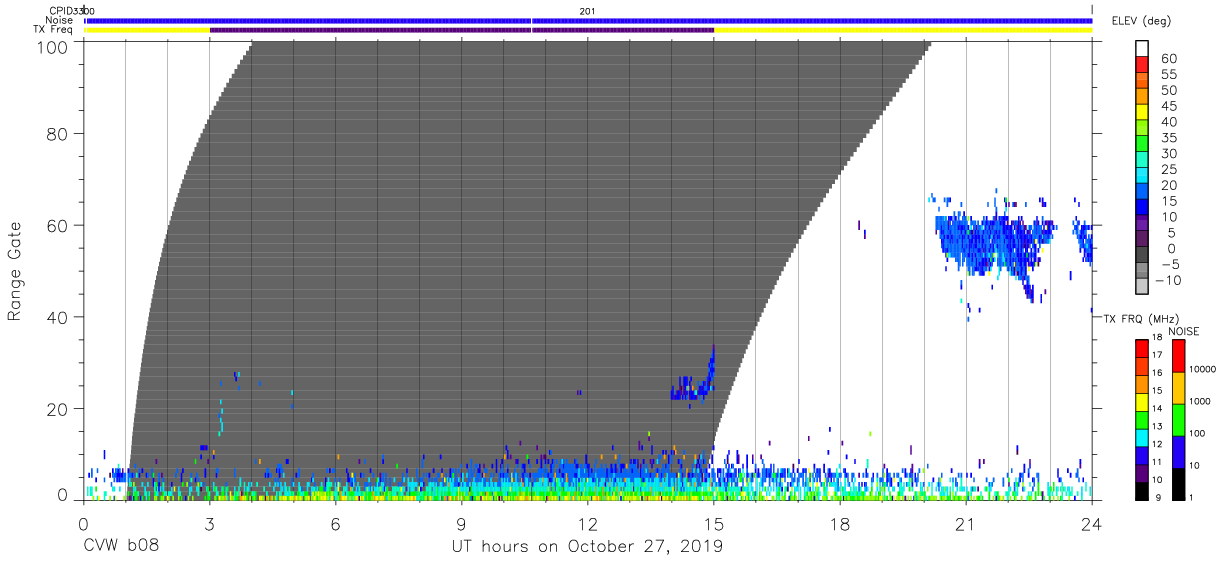Select the red top segment of TX FRQ colorbar
The width and height of the screenshot is (1228, 567).
point(1141,349)
